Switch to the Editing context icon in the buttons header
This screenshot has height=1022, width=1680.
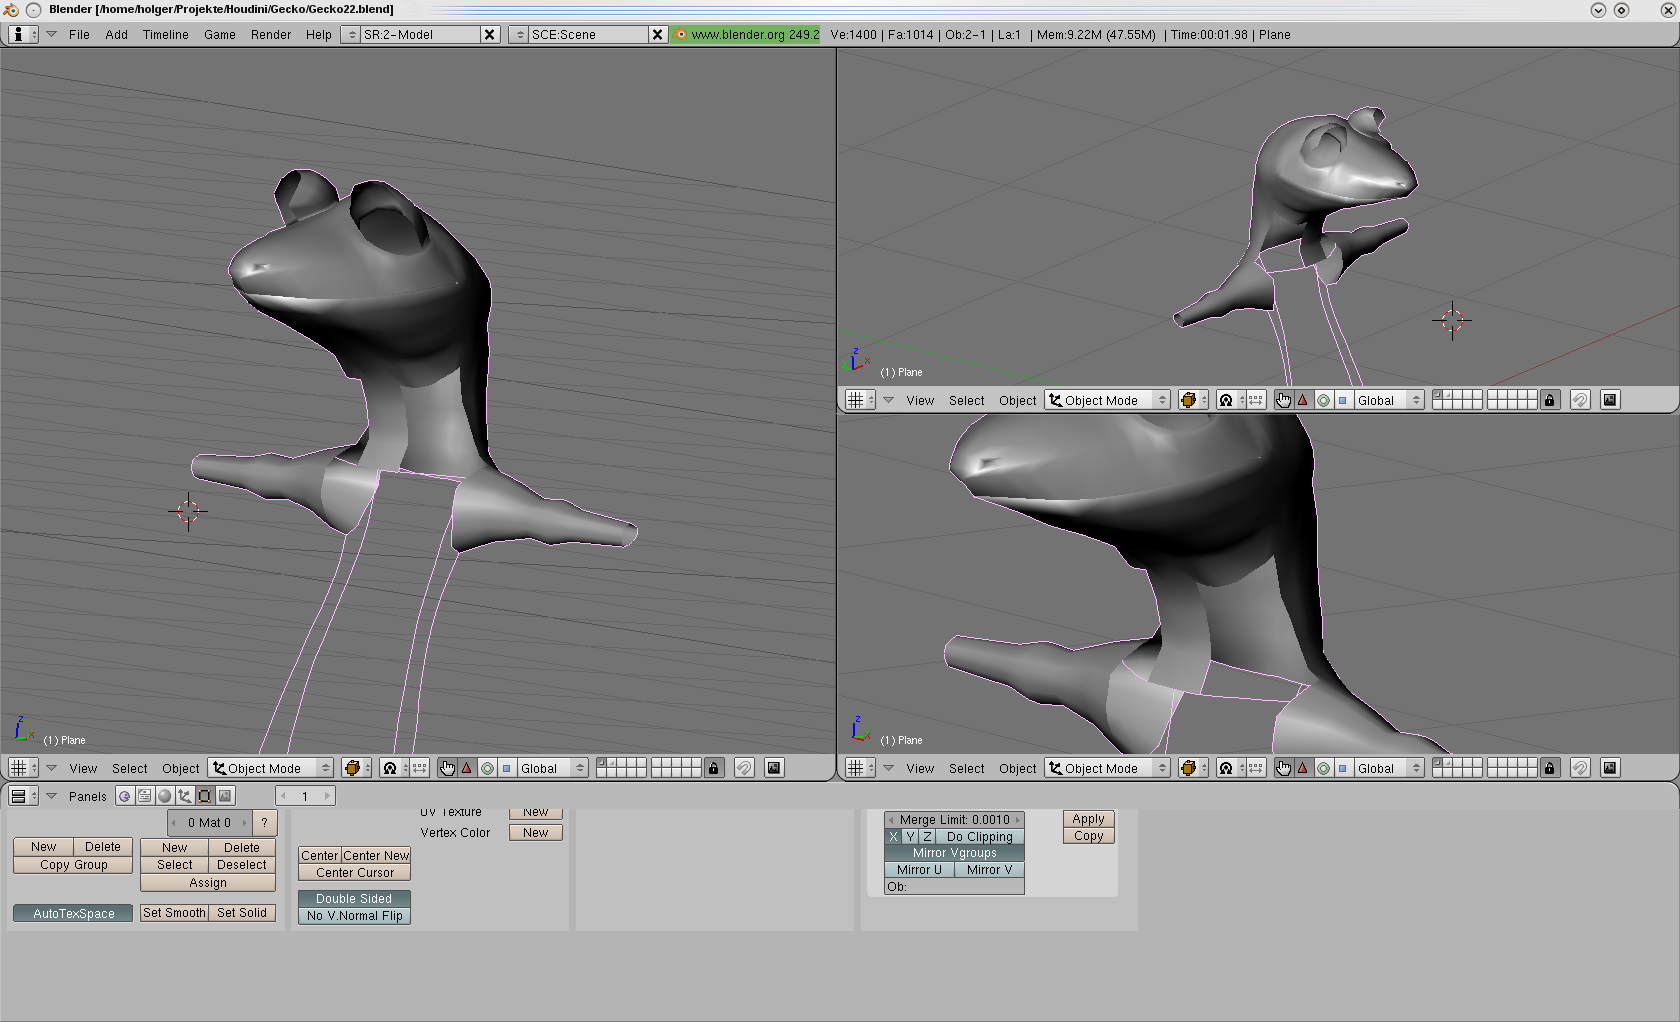tap(205, 796)
